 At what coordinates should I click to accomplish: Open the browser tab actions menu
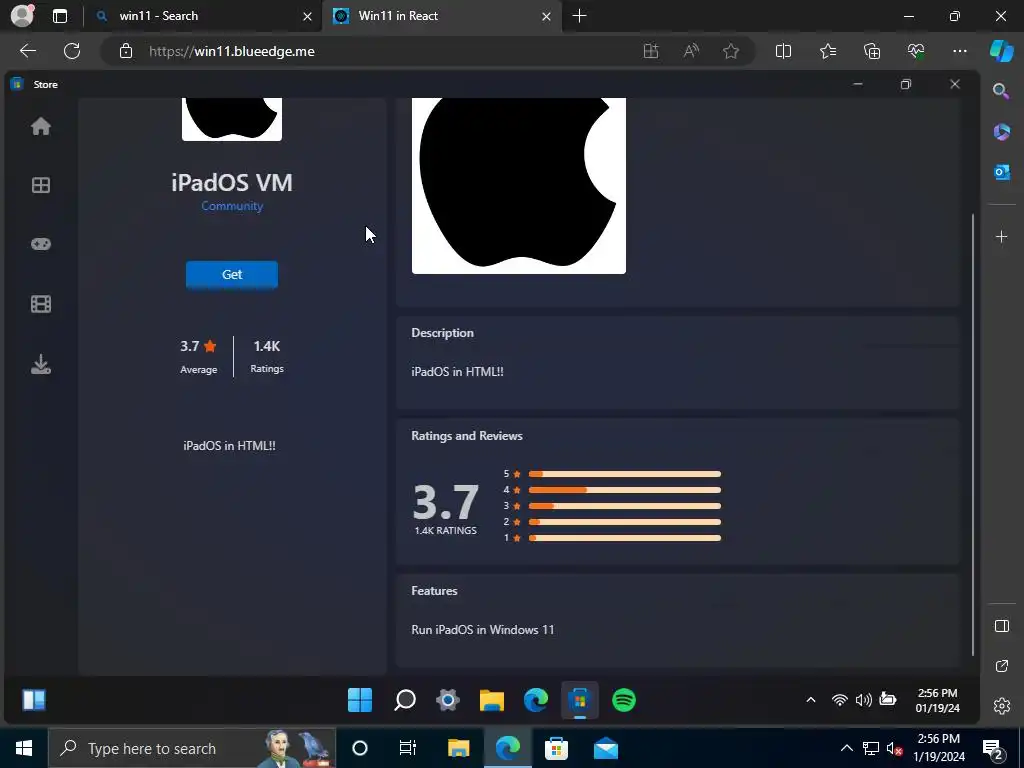tap(60, 16)
